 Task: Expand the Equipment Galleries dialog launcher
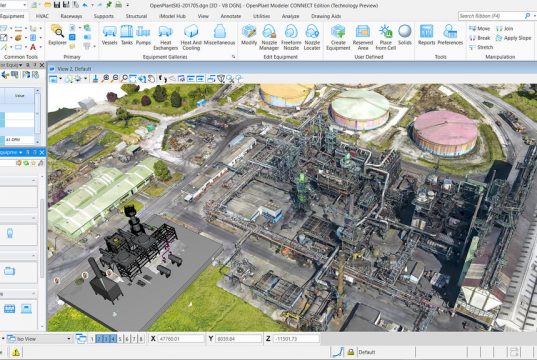(234, 57)
